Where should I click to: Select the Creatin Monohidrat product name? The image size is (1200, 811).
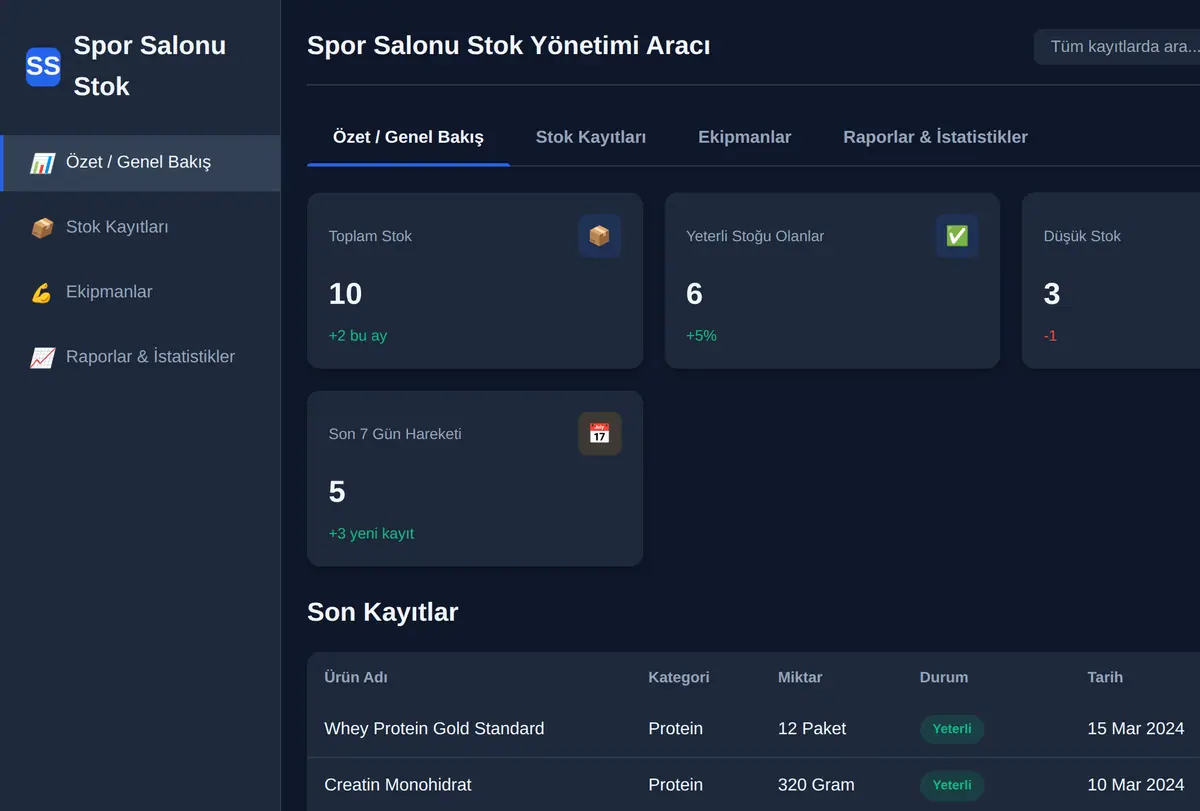coord(398,785)
